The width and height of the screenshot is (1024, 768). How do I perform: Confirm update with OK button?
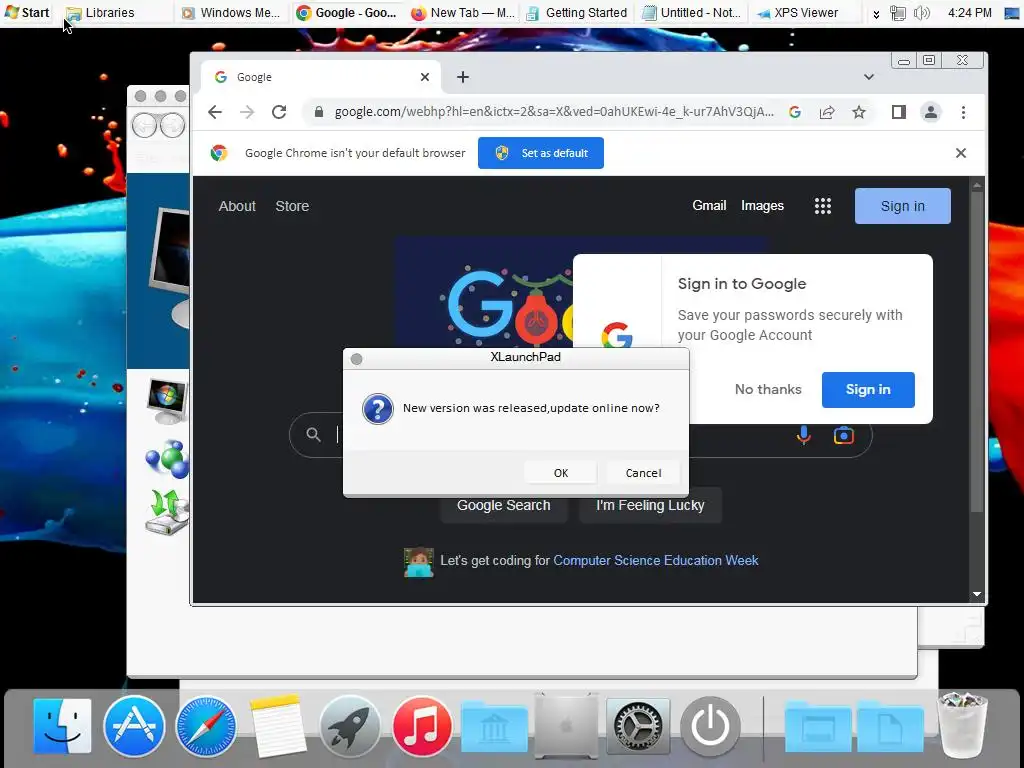coord(561,473)
